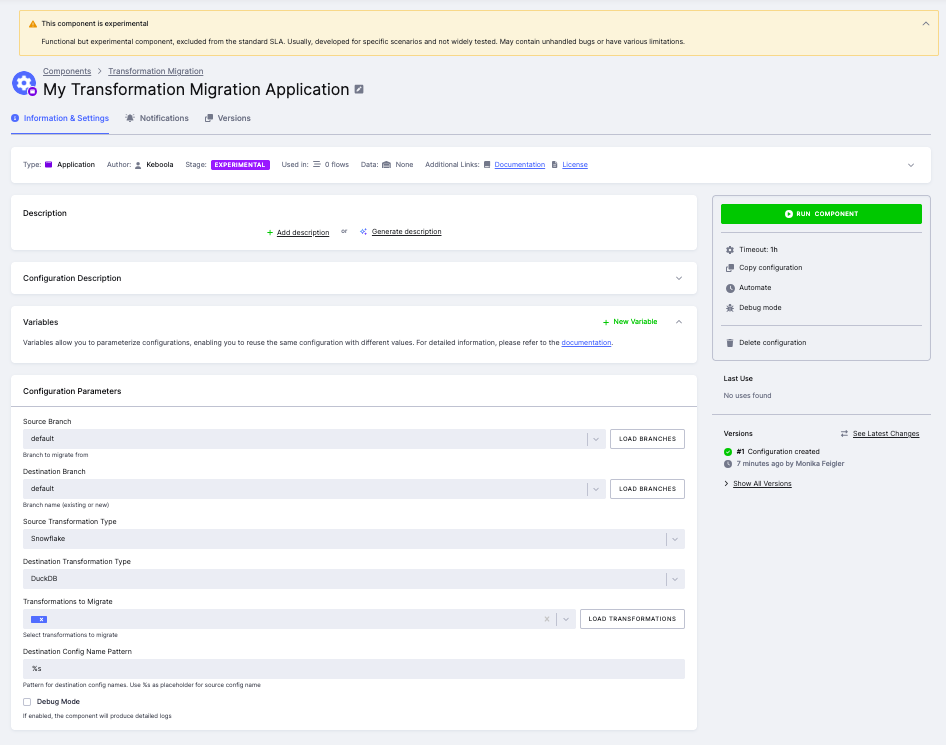Open Transformation Migration breadcrumb link
This screenshot has width=946, height=745.
(156, 71)
